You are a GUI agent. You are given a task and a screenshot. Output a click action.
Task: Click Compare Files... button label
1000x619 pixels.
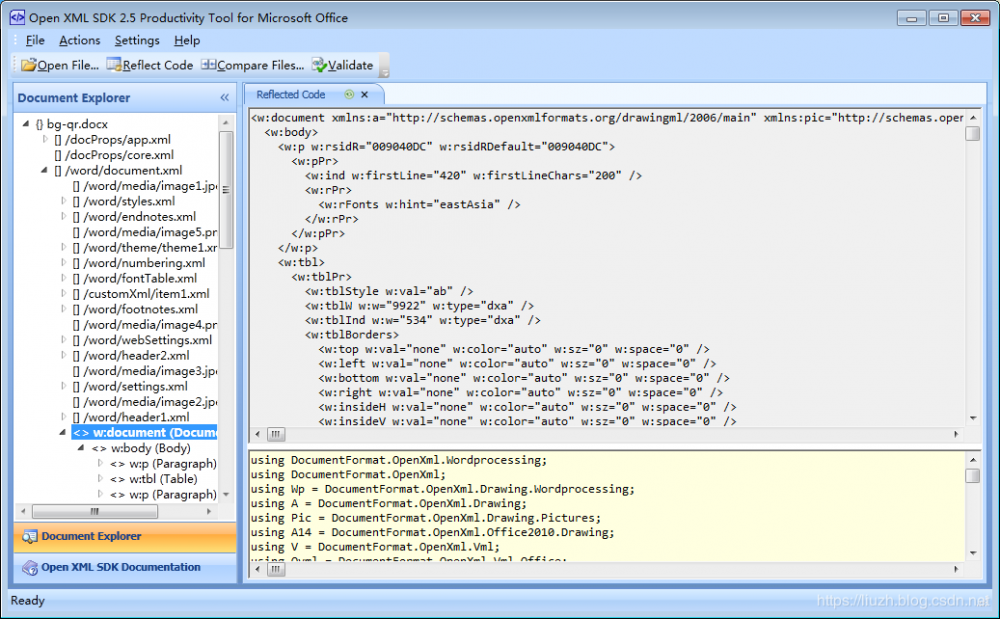(x=260, y=65)
